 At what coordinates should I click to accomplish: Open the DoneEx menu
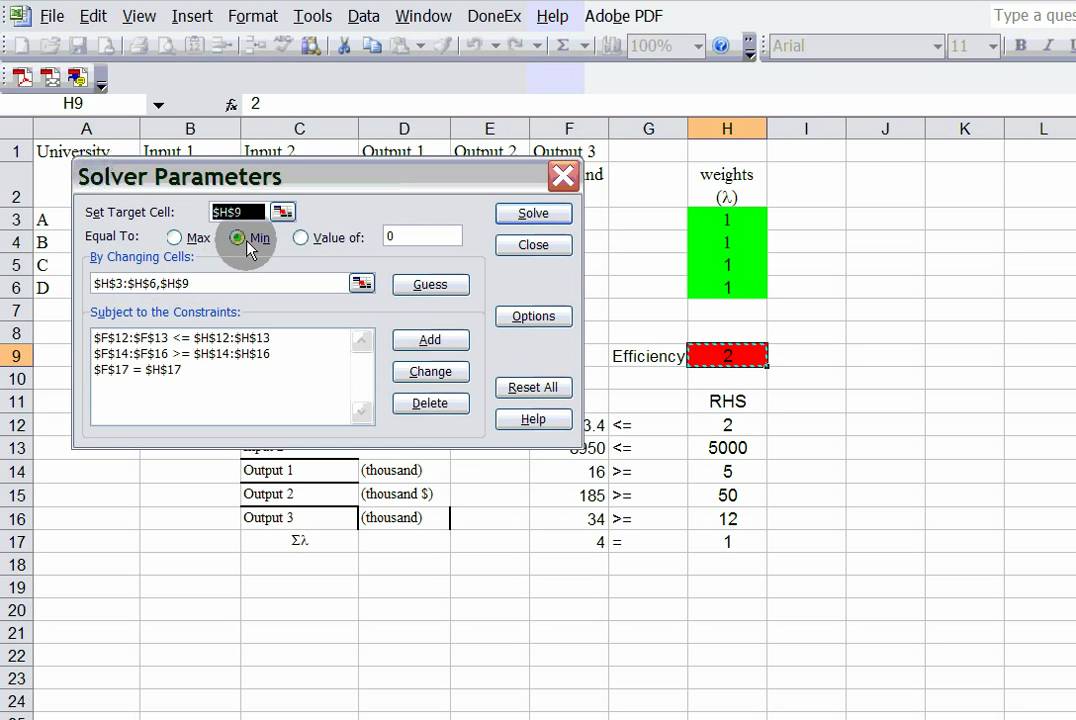pos(494,16)
